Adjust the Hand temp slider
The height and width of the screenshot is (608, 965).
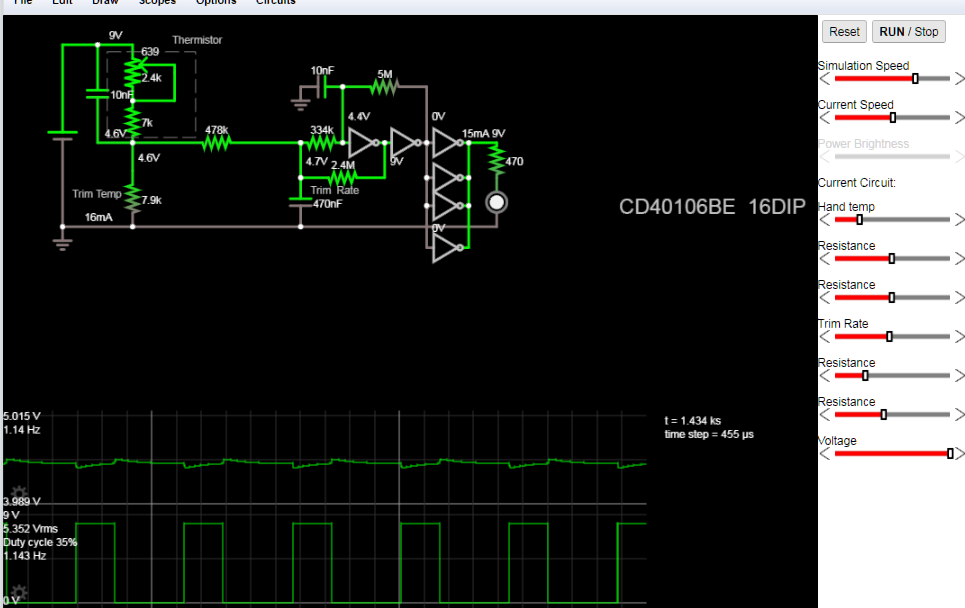point(892,220)
